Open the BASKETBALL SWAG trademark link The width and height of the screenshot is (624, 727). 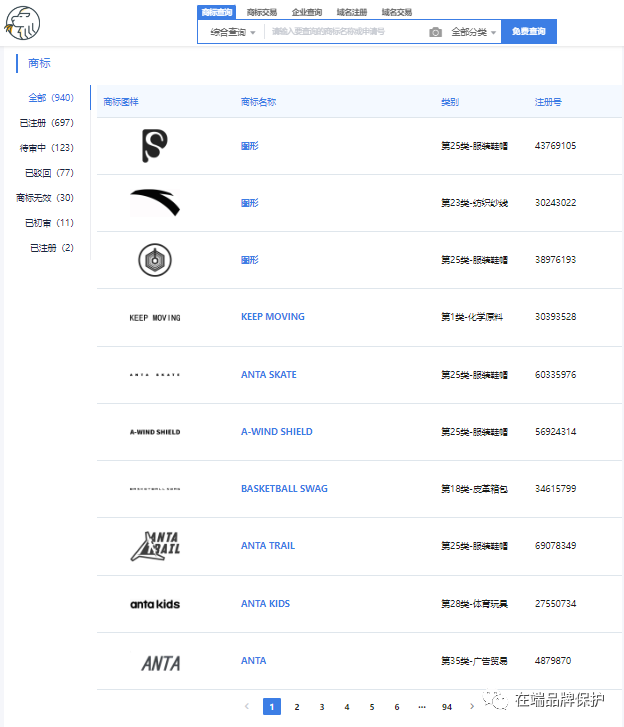pos(284,489)
